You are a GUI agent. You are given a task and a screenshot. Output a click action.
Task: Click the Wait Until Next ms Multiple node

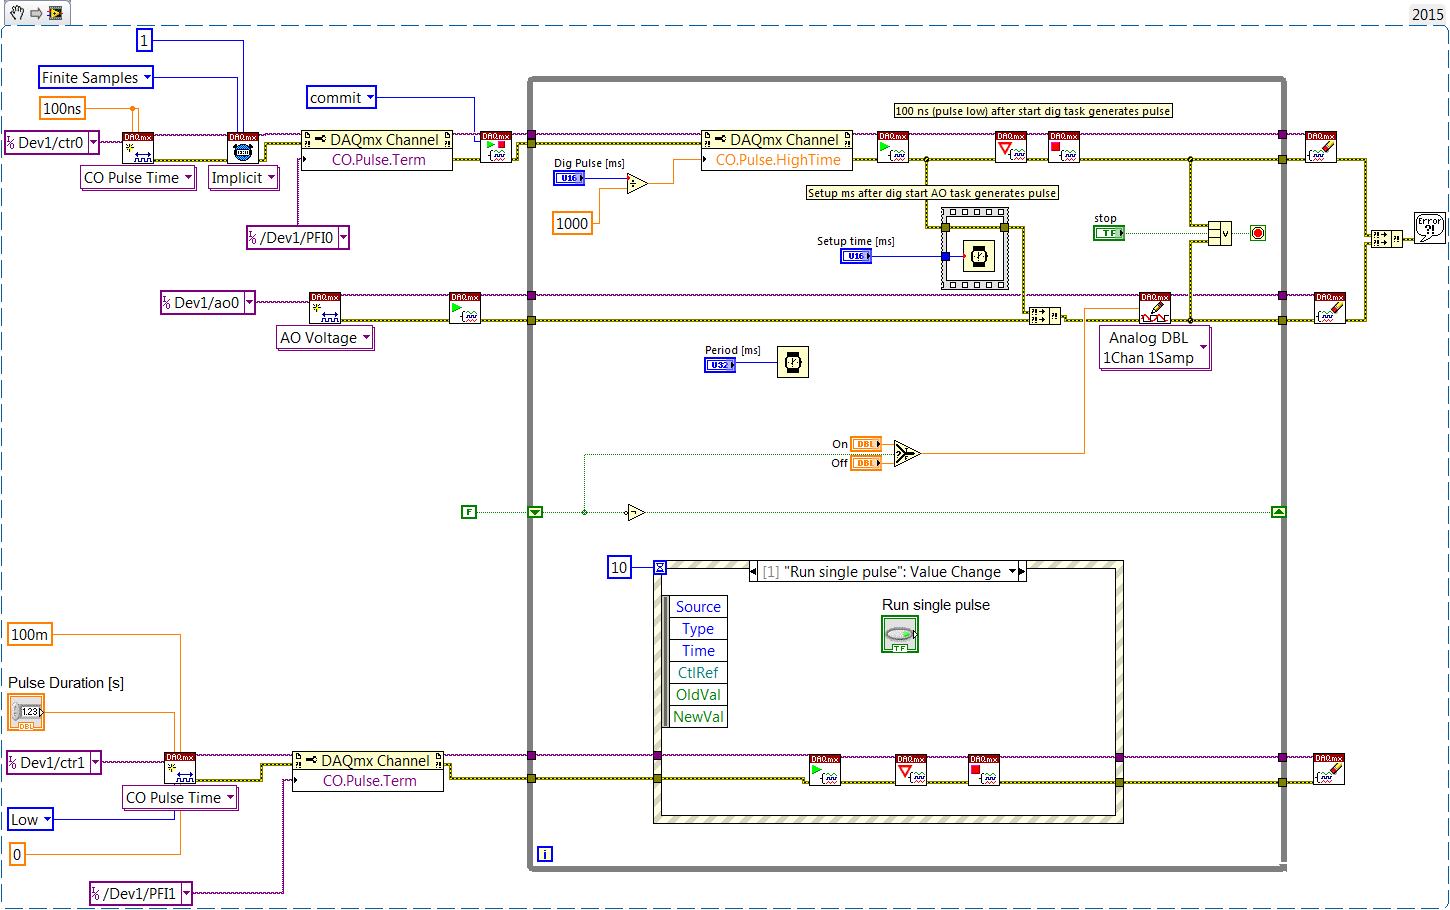[793, 362]
